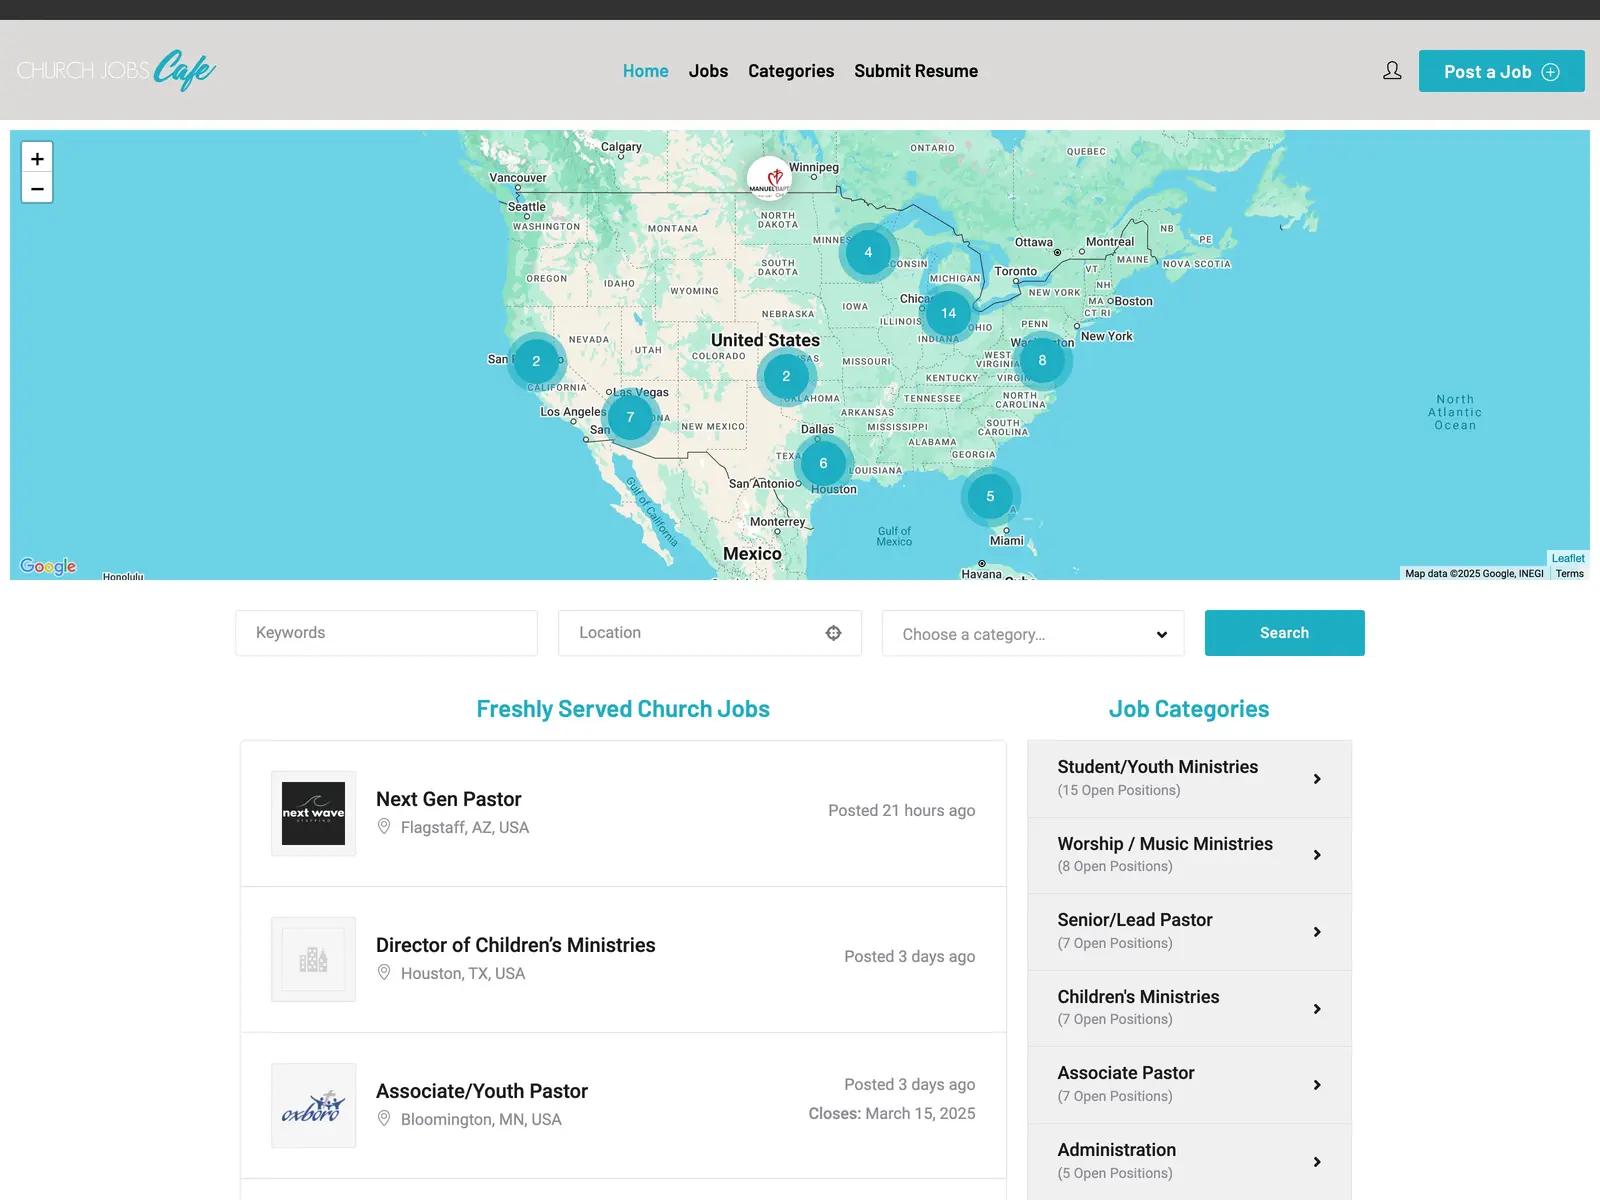The image size is (1600, 1200).
Task: Click the Google logo on the map
Action: click(48, 566)
